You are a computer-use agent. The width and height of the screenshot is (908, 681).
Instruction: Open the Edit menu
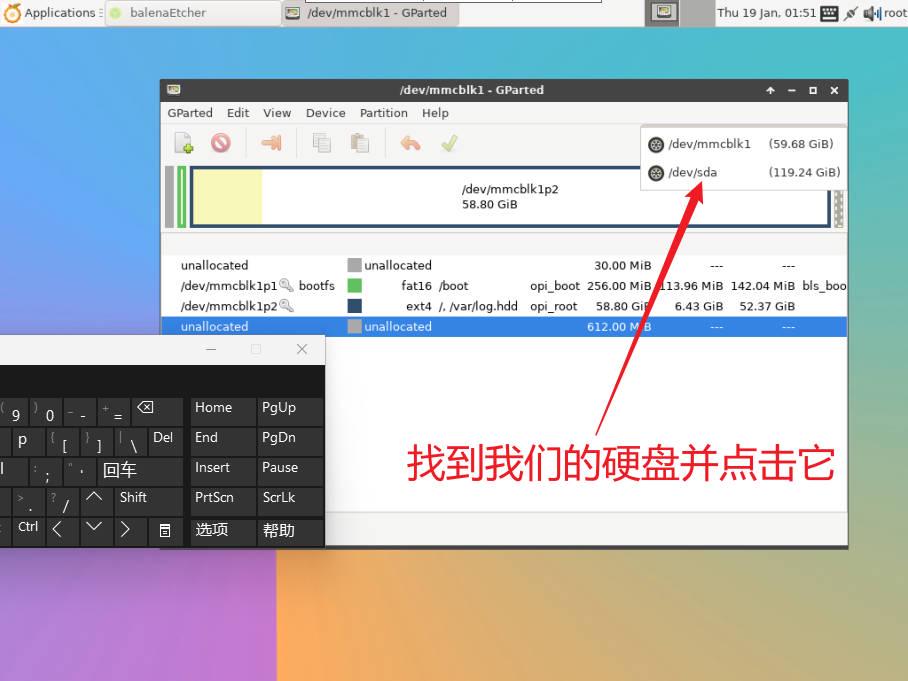pos(238,113)
